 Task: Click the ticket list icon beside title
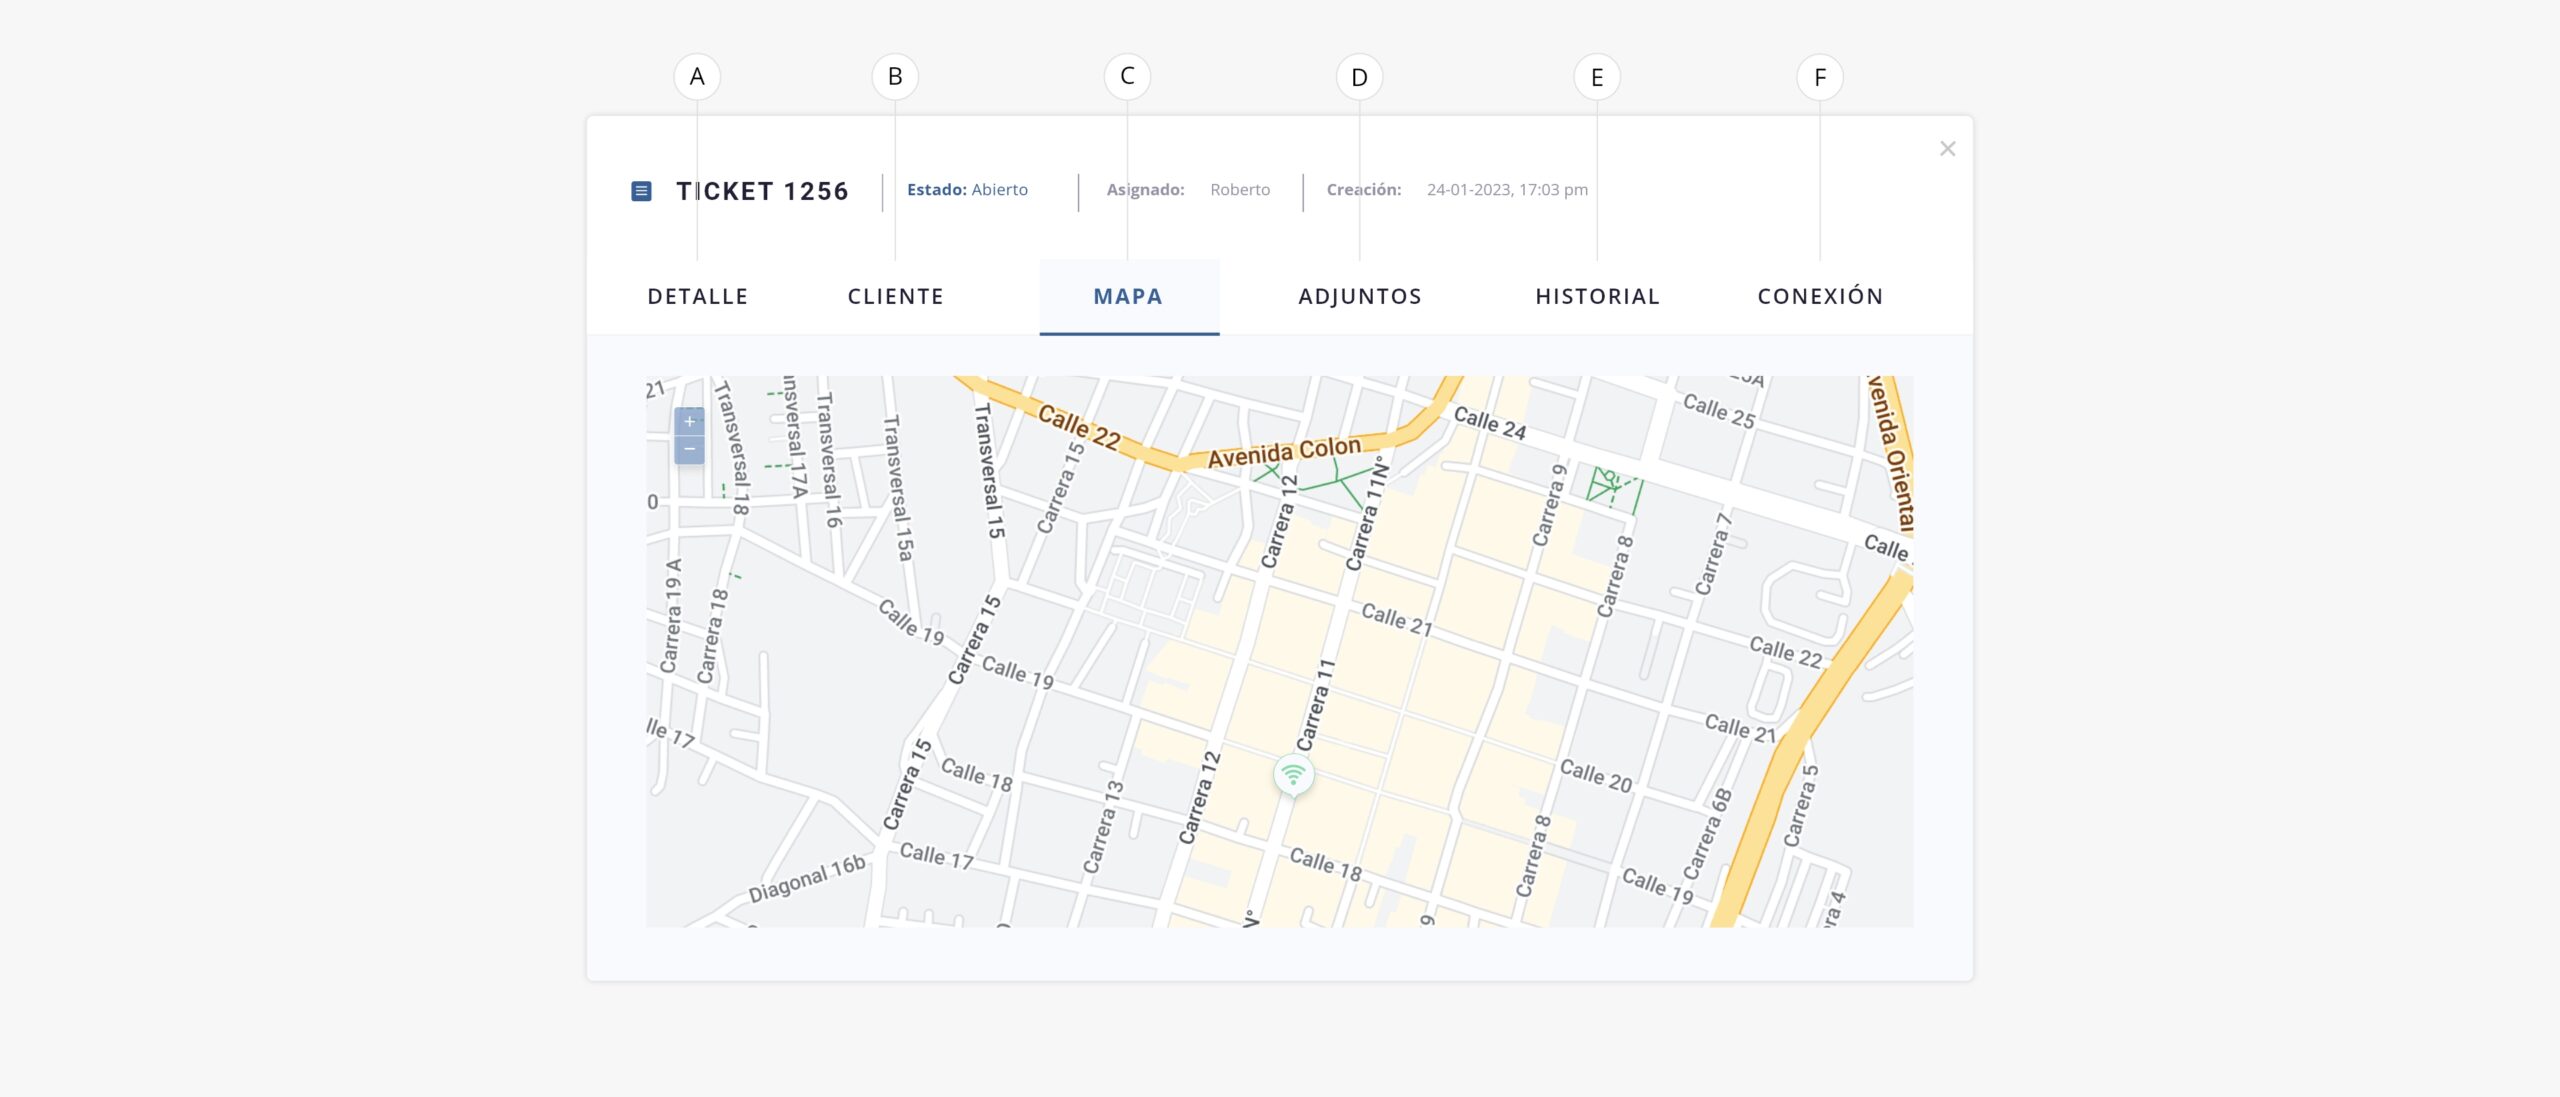[642, 191]
